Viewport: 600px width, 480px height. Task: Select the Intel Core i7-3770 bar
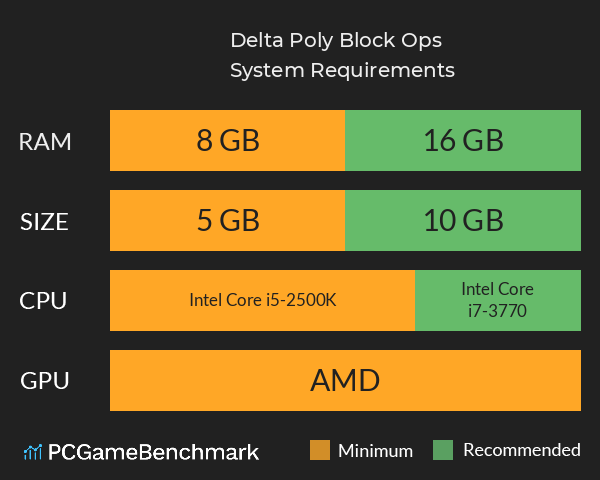[x=497, y=300]
